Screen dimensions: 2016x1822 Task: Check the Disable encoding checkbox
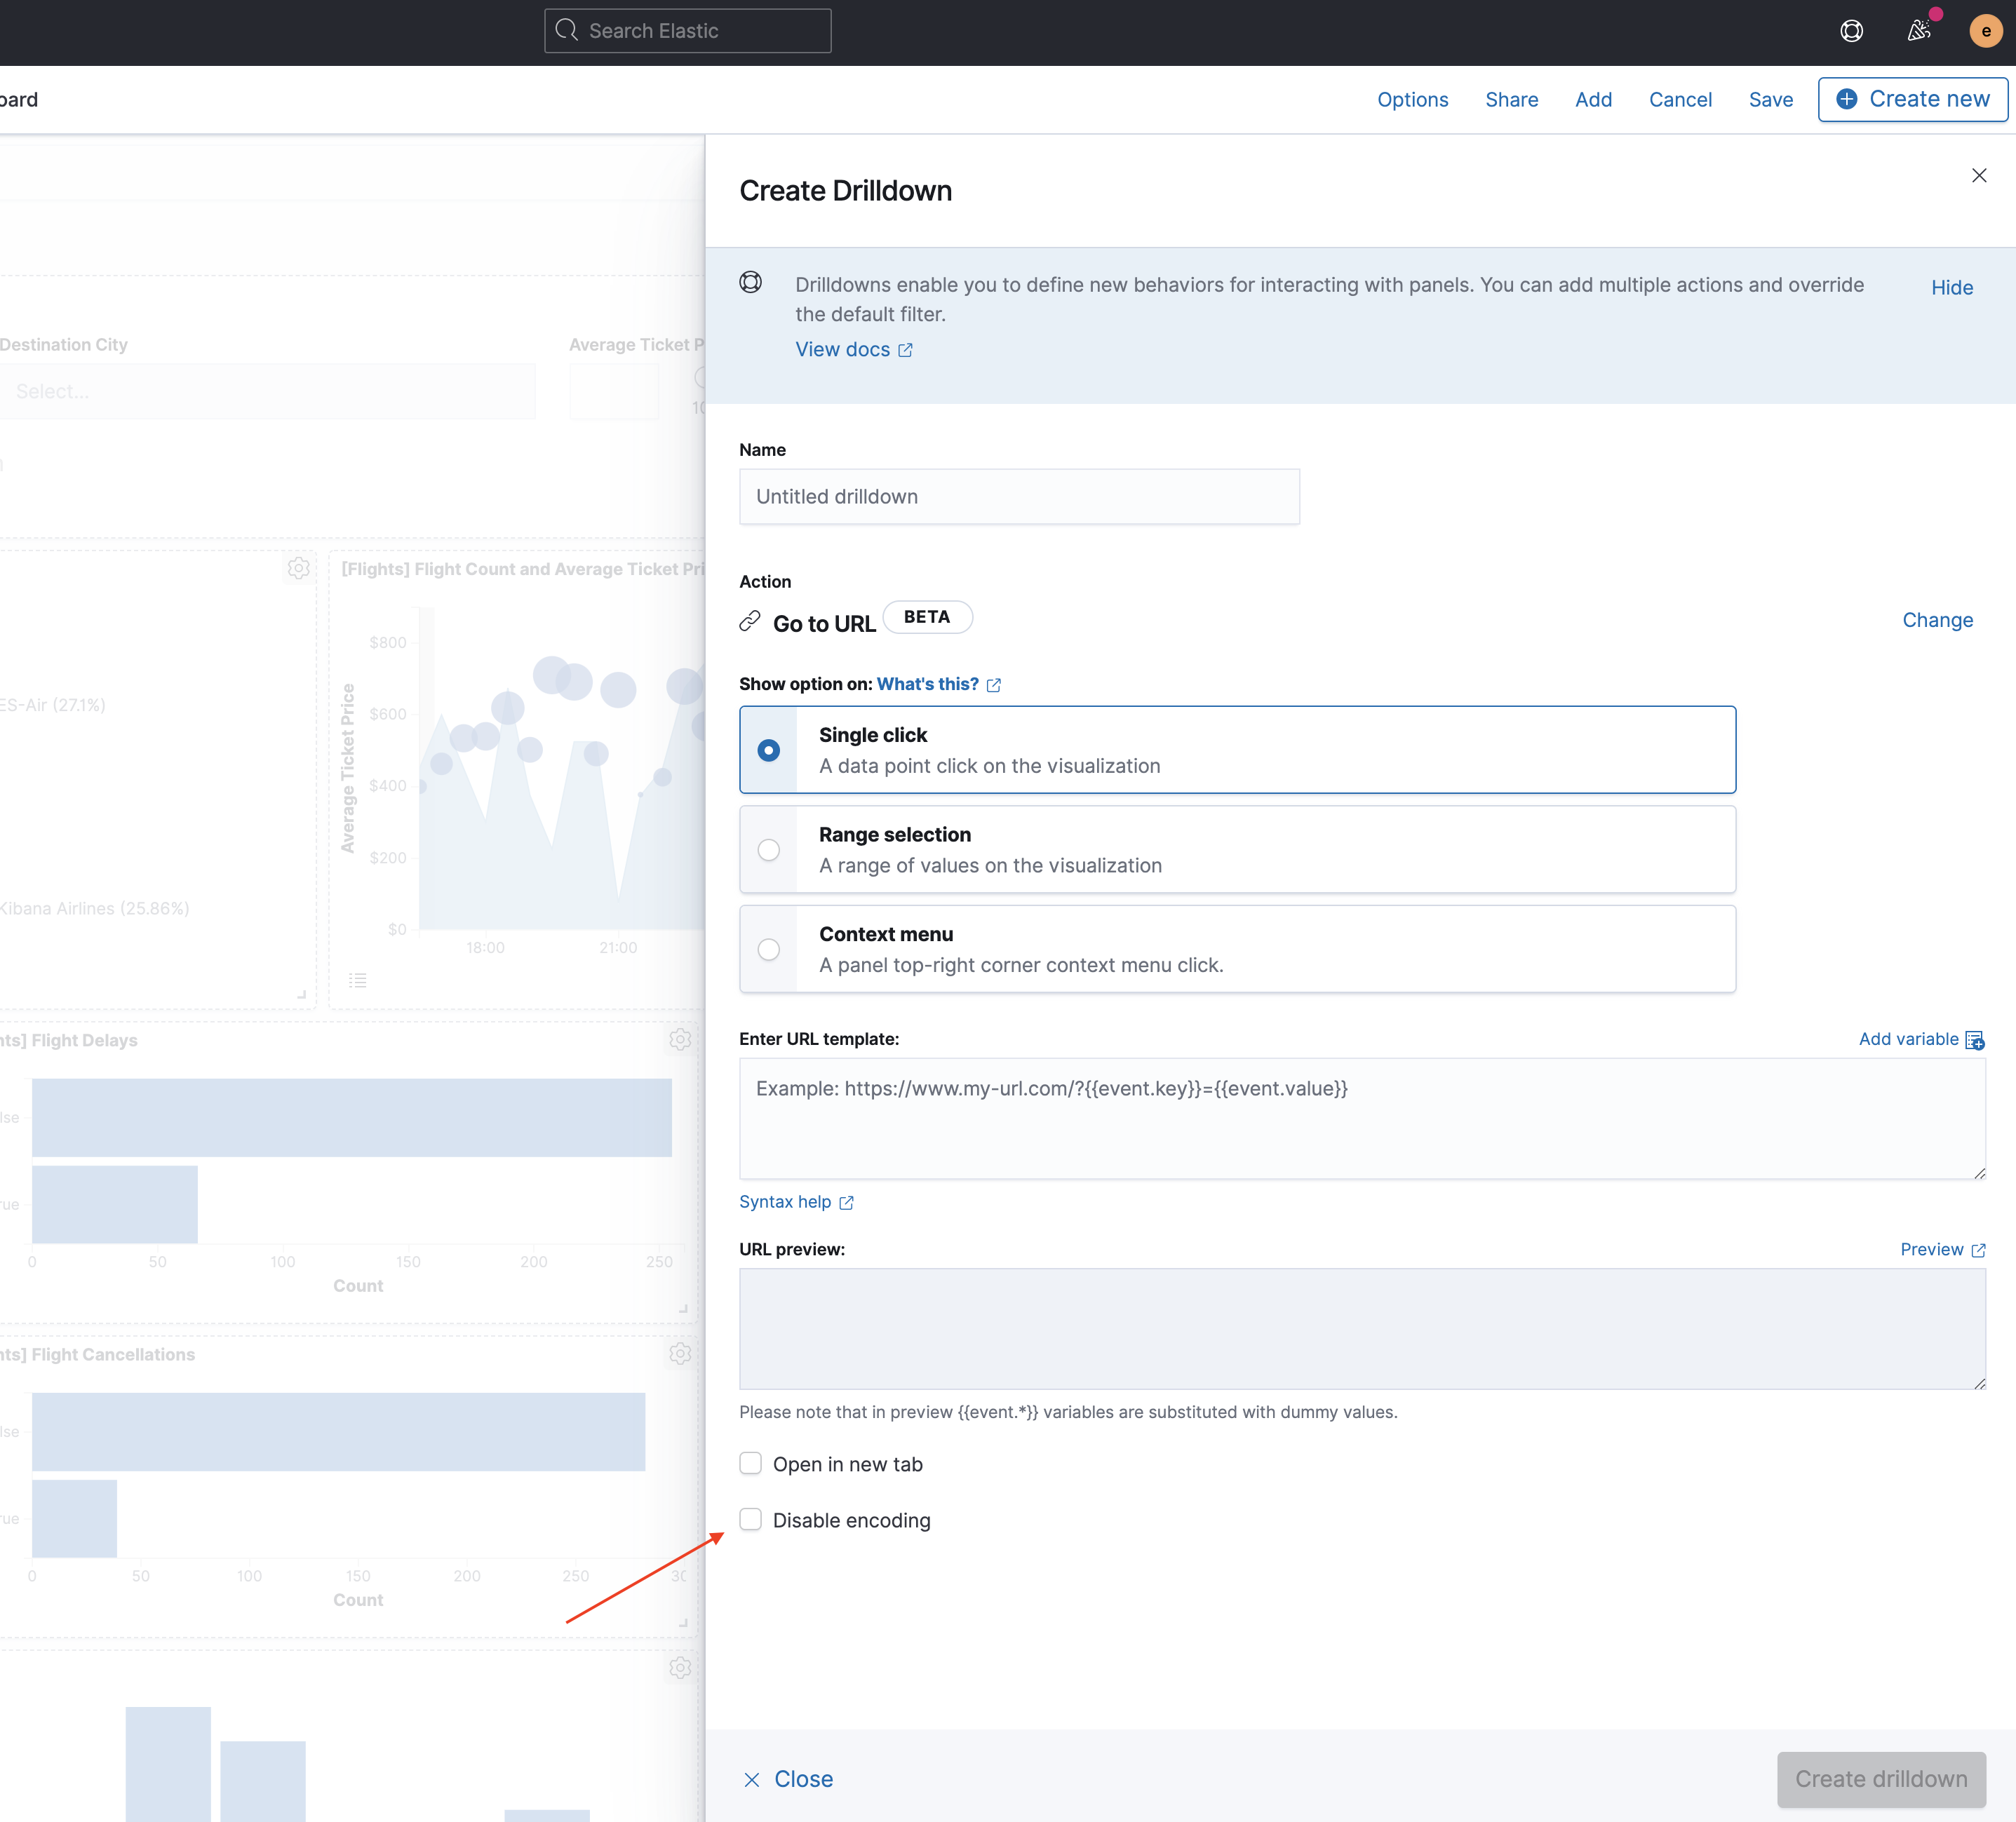click(751, 1520)
